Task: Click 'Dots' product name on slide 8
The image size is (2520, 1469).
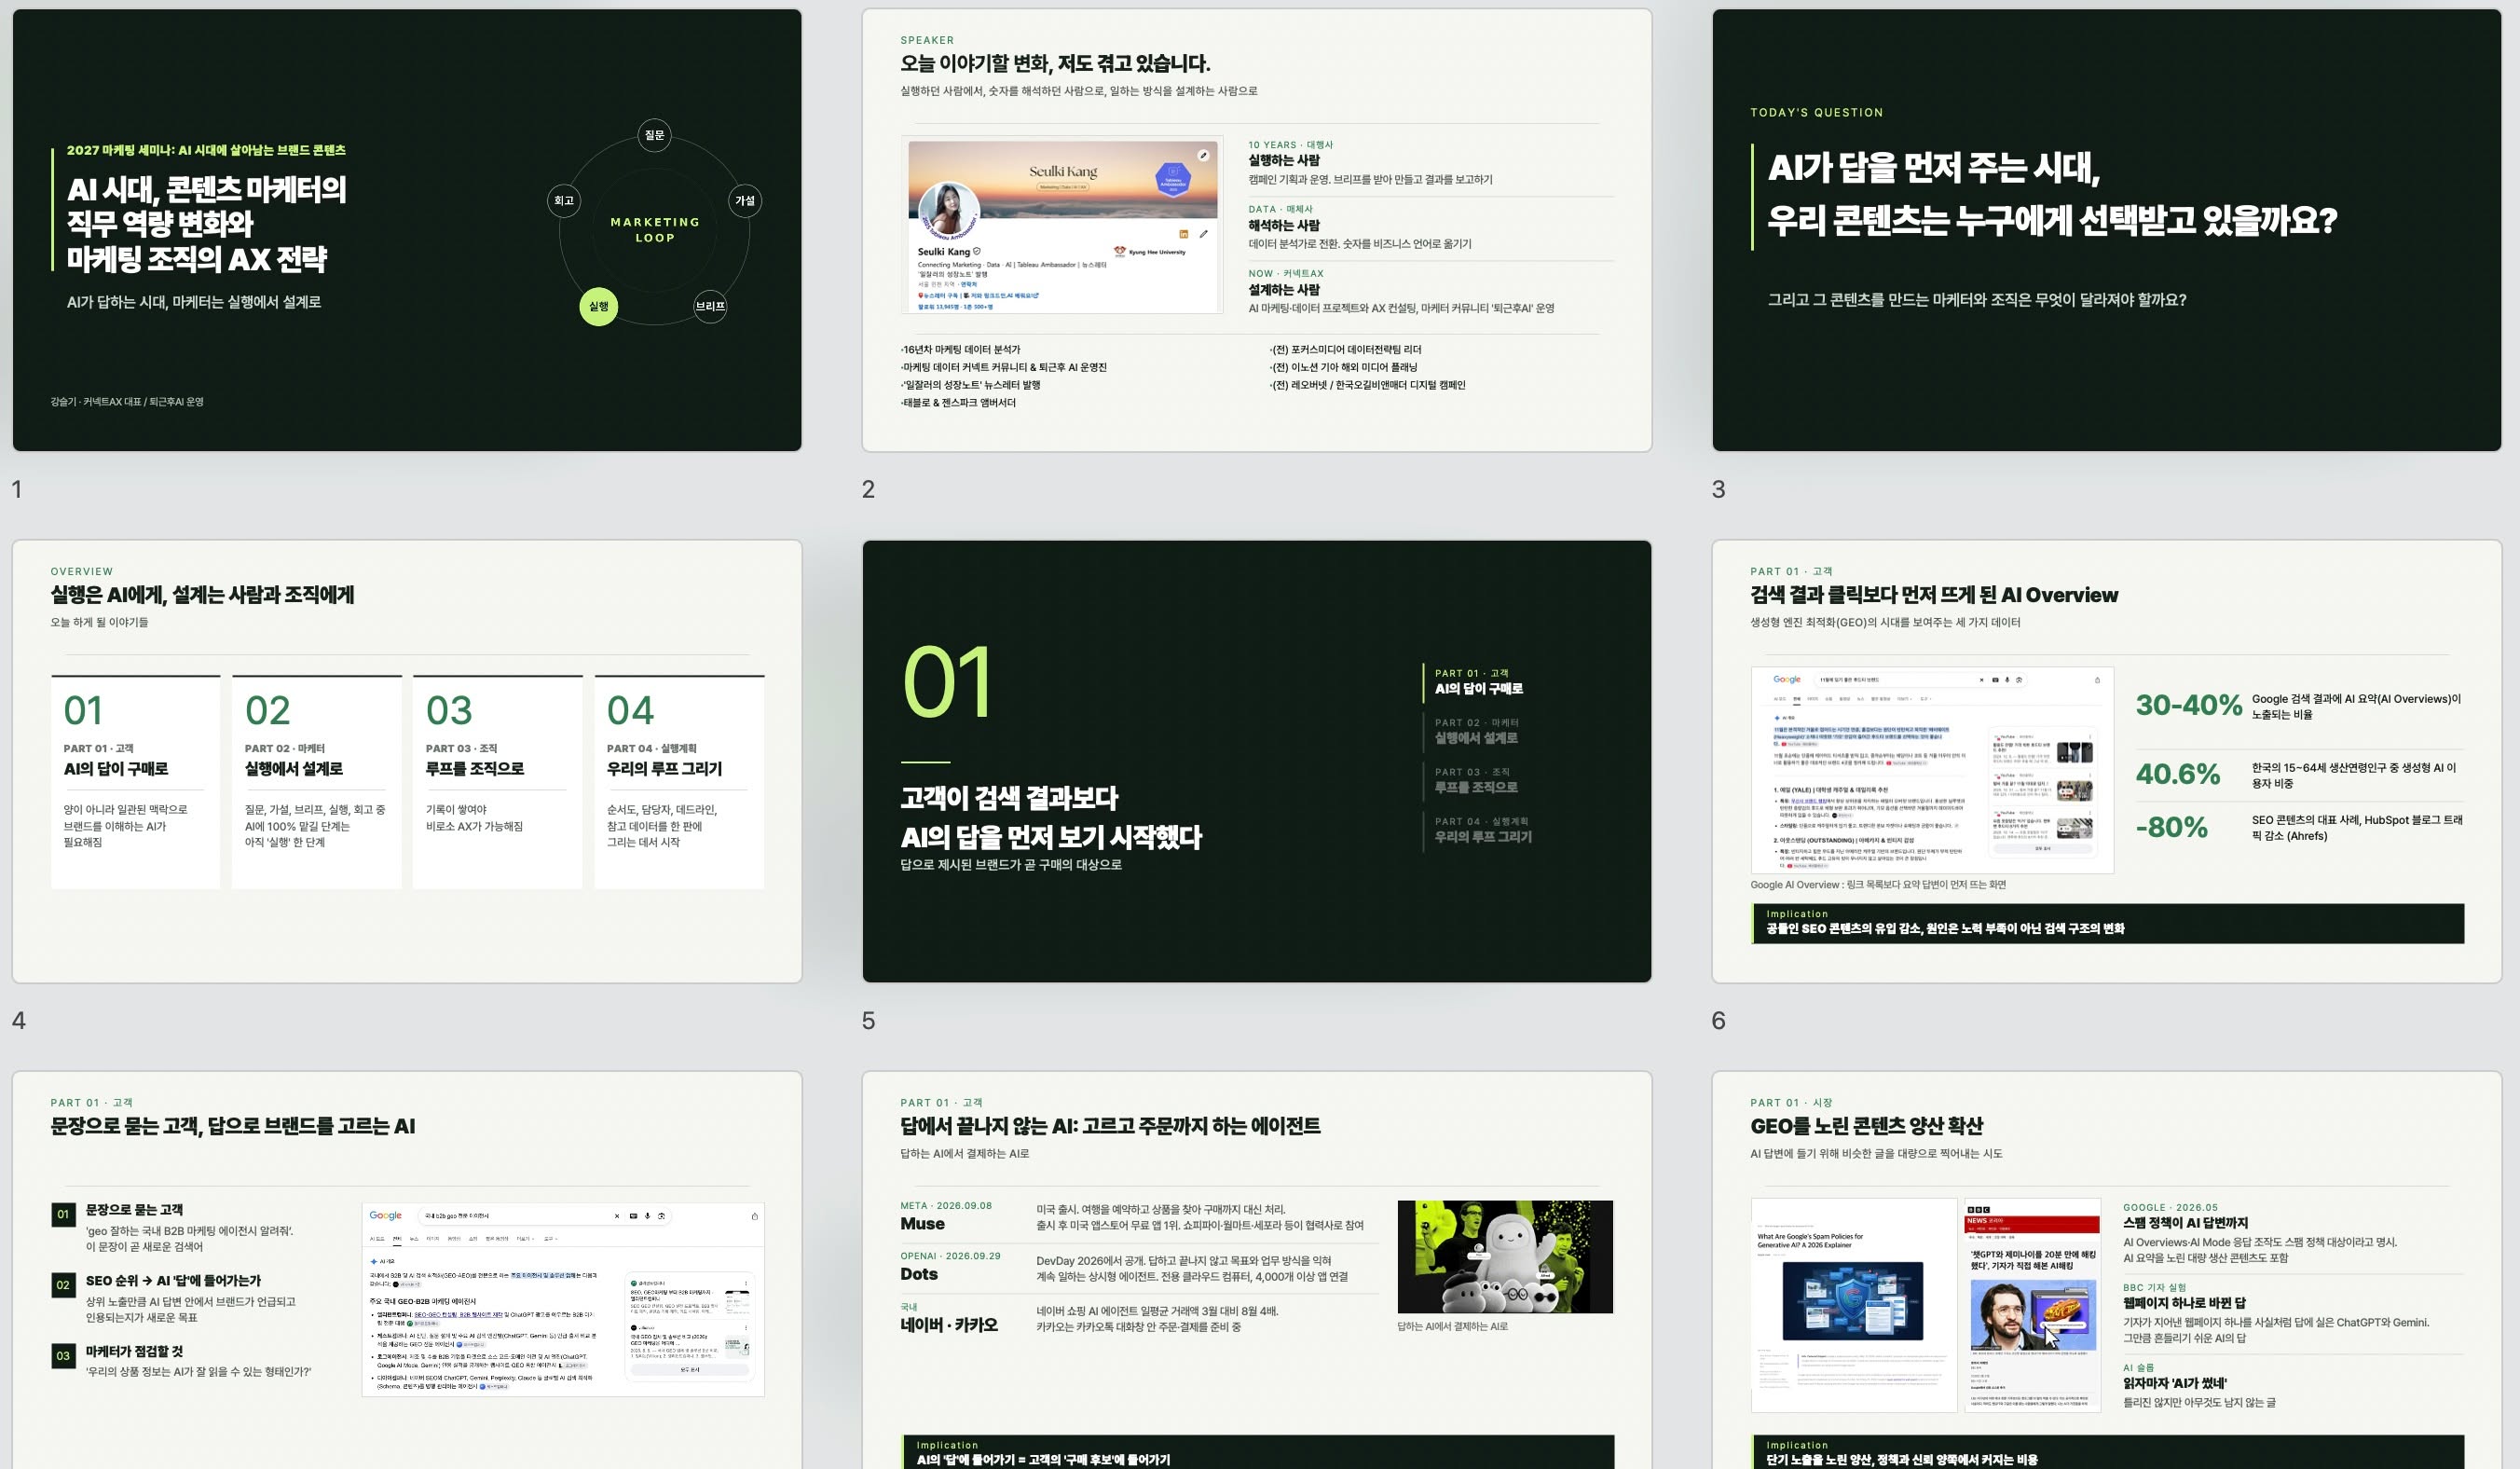Action: (x=919, y=1274)
